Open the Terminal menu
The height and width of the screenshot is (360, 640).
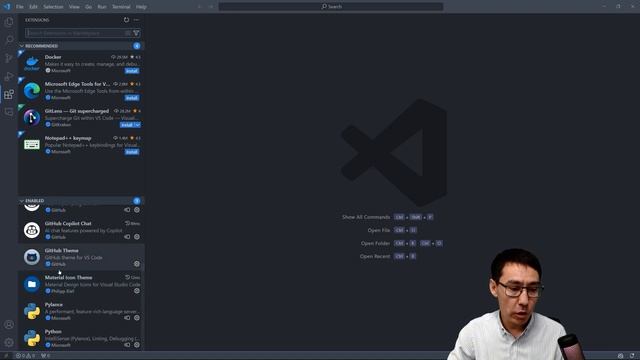coord(121,7)
